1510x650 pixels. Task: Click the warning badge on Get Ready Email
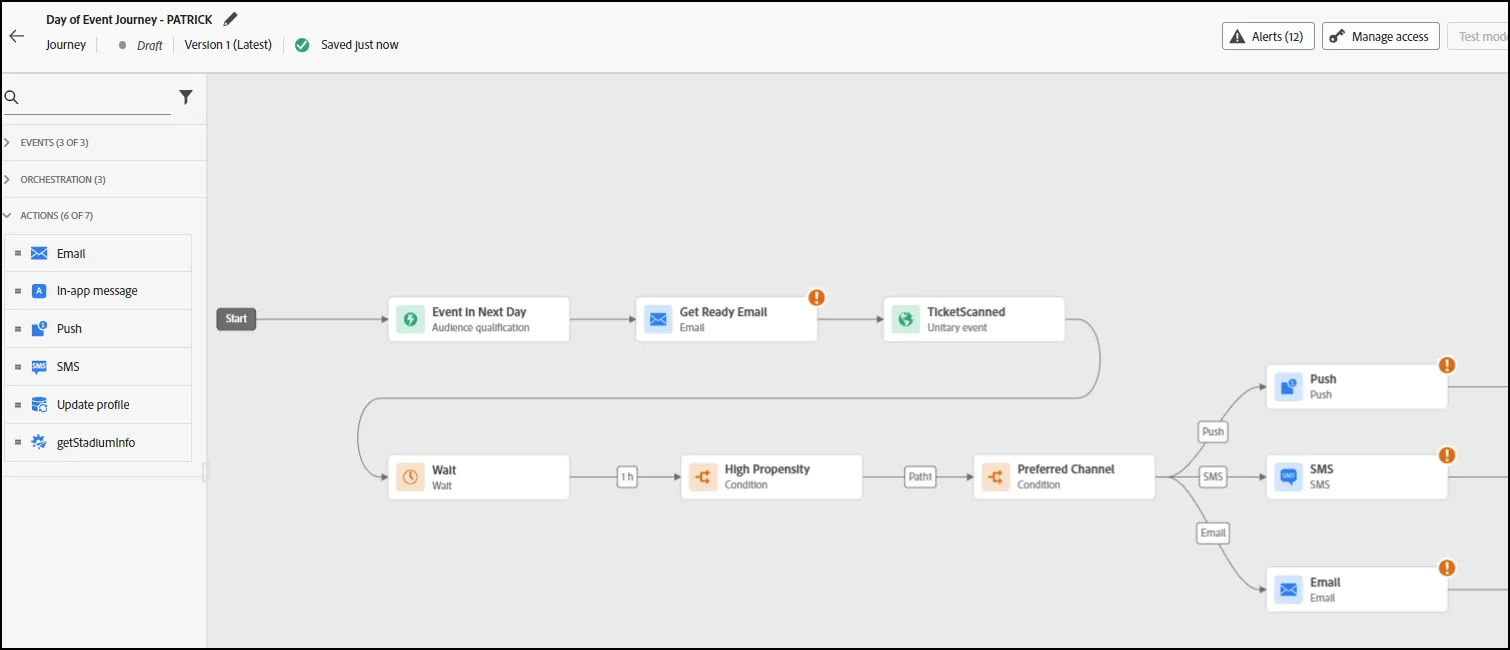(x=817, y=297)
